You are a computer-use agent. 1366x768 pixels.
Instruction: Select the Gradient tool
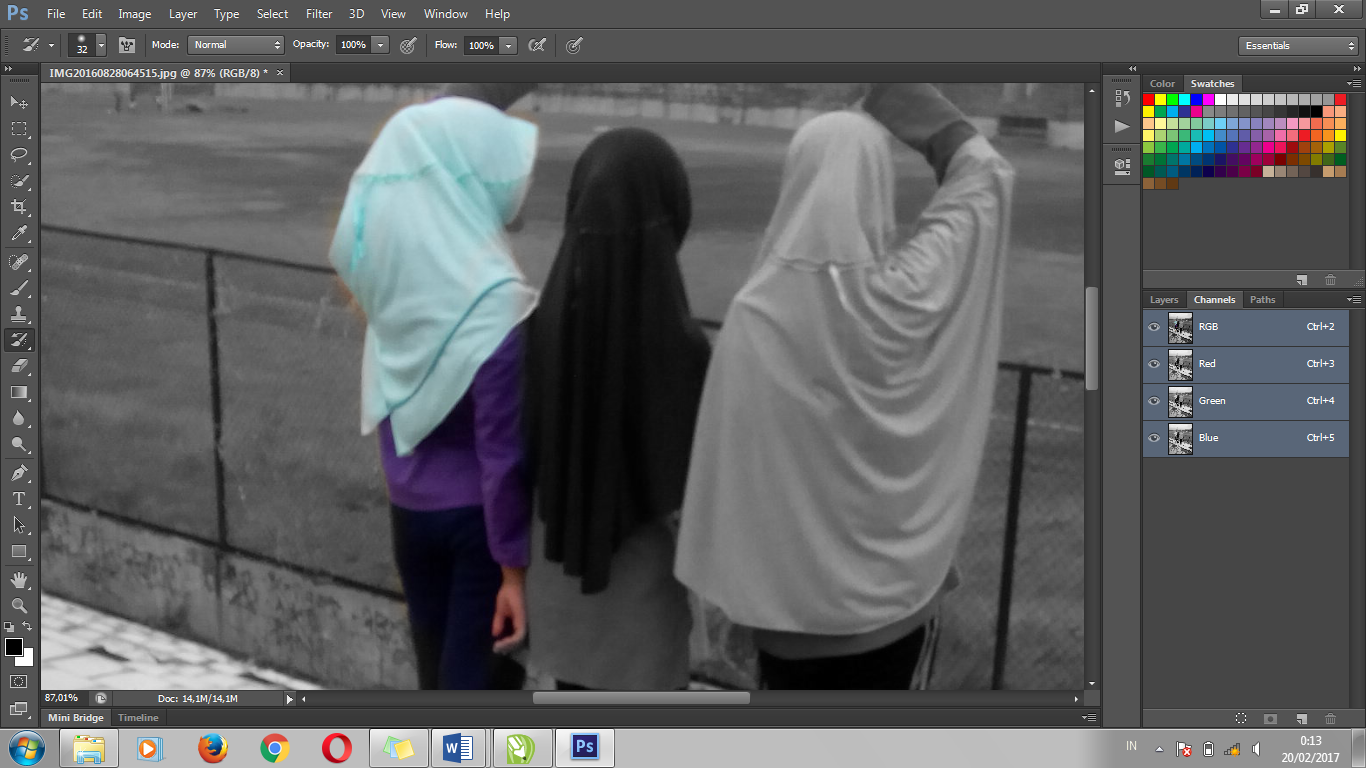[x=19, y=393]
